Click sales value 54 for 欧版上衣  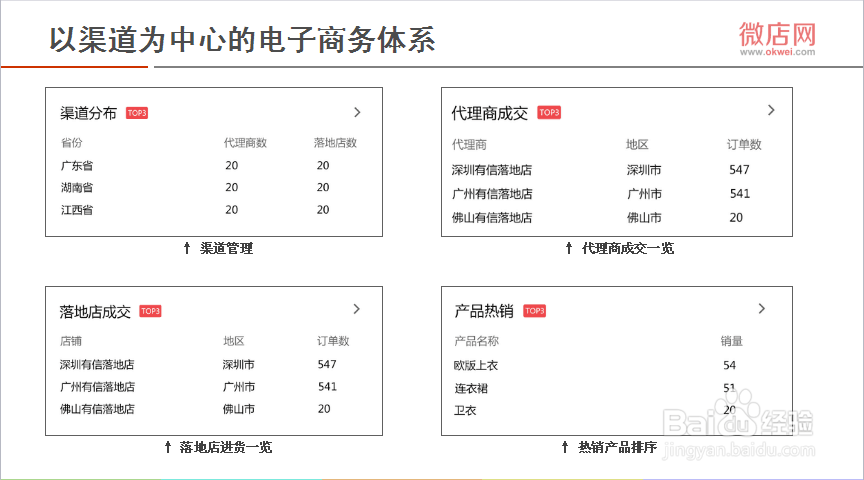coord(730,365)
